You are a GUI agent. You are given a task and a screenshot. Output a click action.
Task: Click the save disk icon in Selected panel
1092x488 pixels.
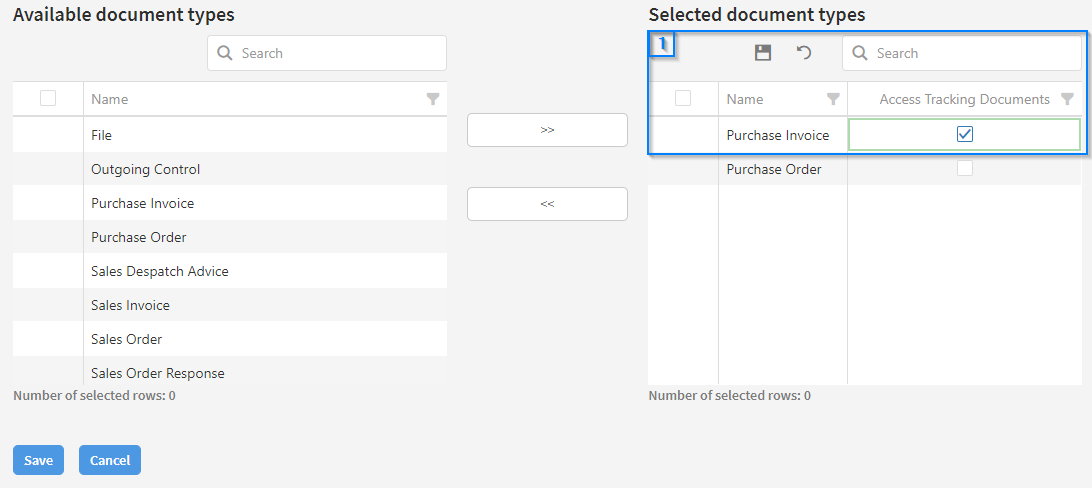(763, 53)
